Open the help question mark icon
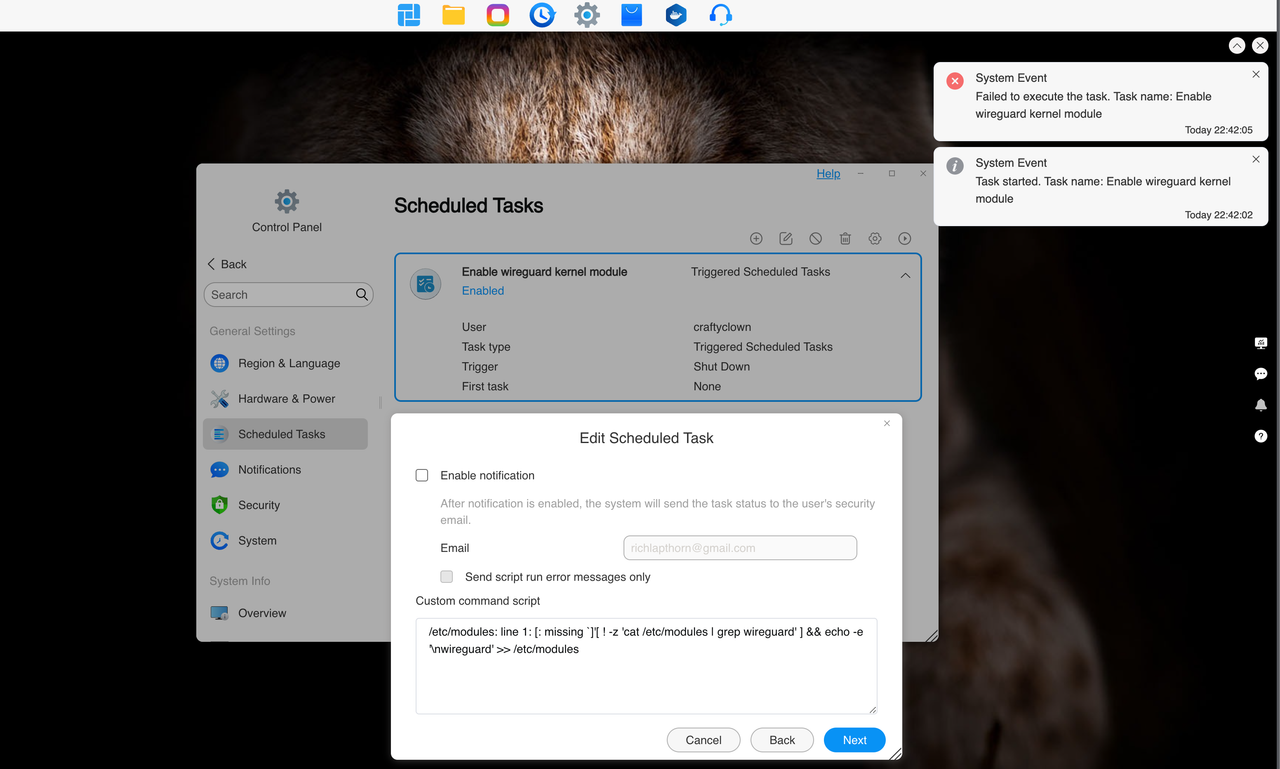This screenshot has width=1280, height=769. point(1261,436)
